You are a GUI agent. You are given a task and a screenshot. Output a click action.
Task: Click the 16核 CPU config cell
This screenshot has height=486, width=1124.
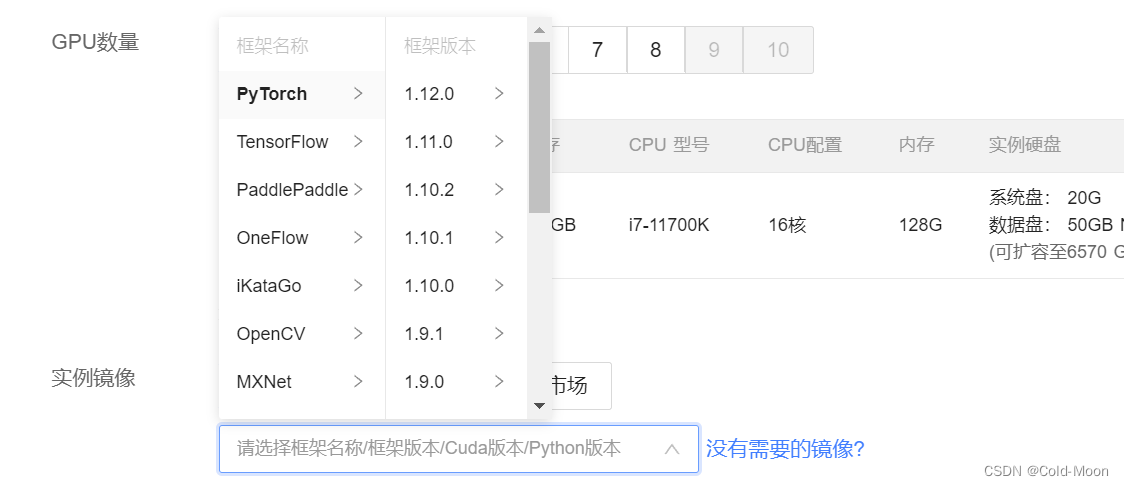tap(787, 226)
